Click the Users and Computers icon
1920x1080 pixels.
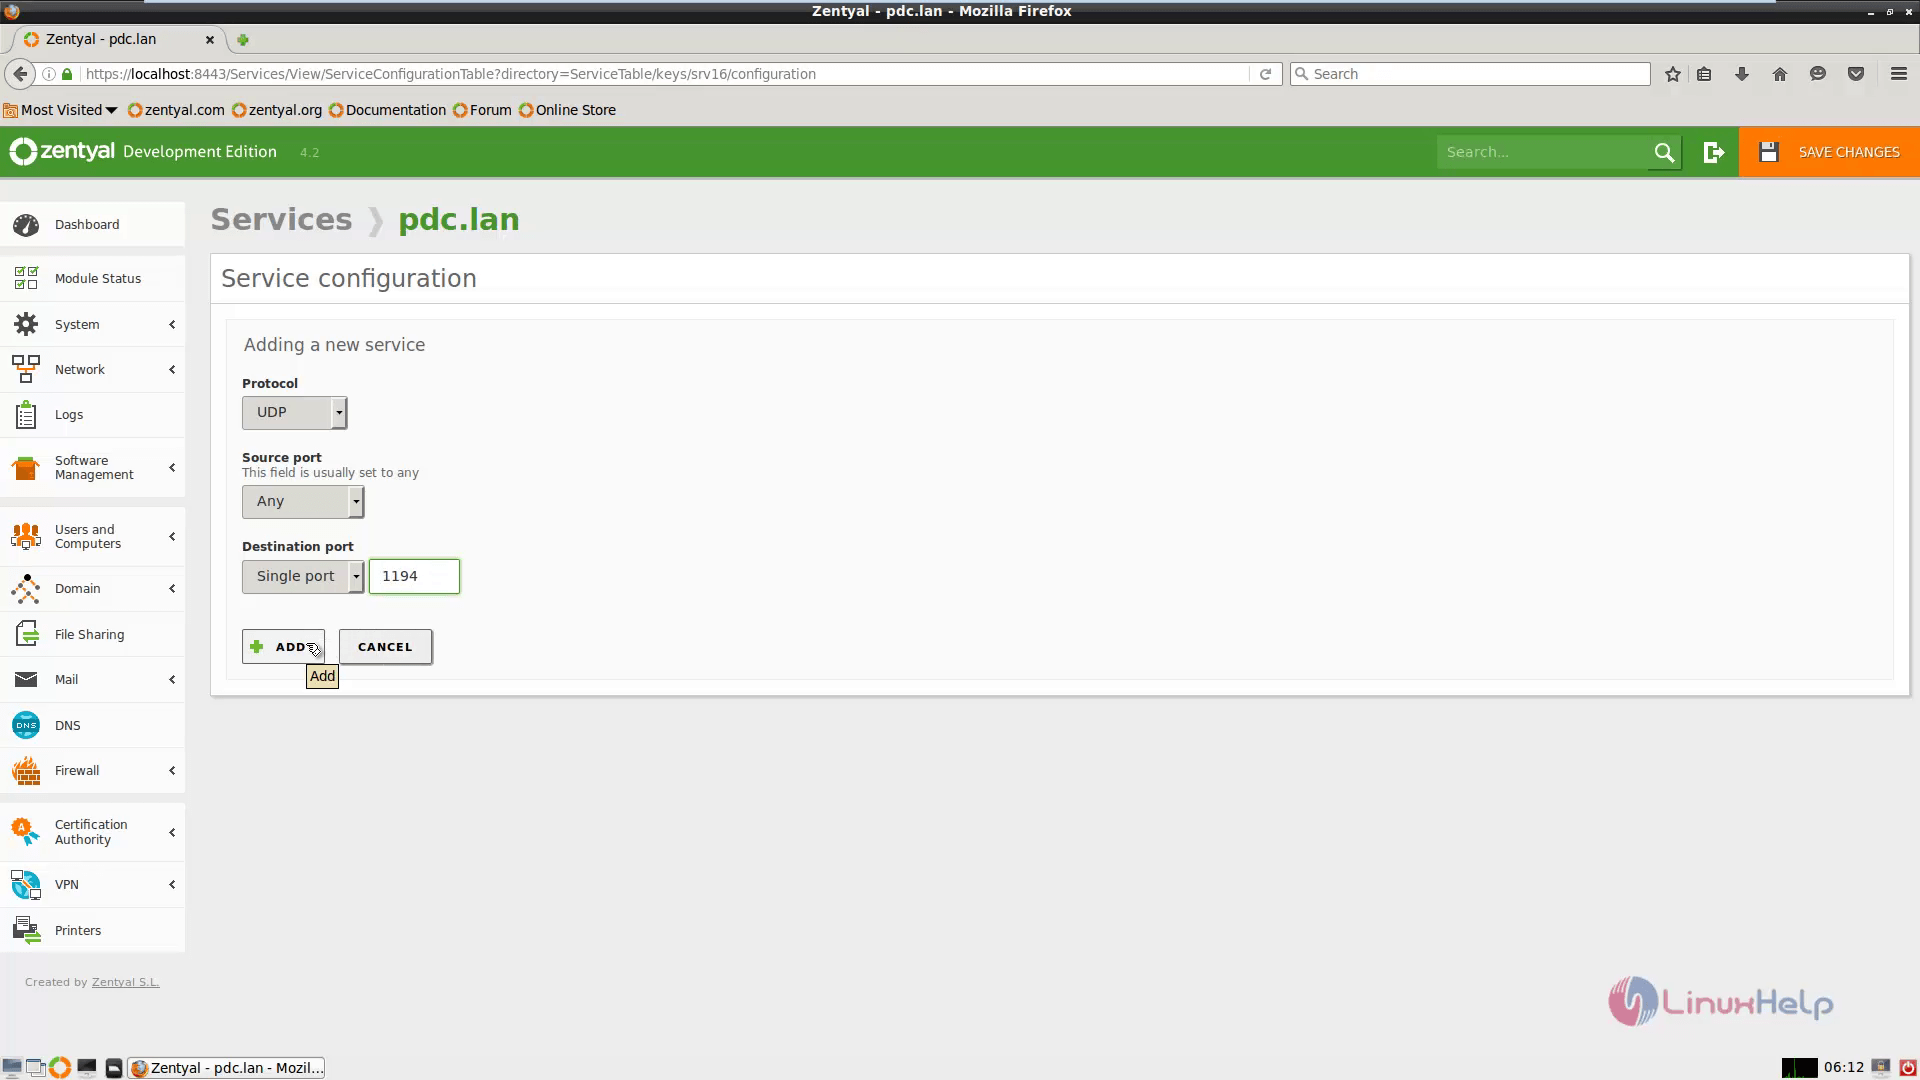(x=25, y=537)
